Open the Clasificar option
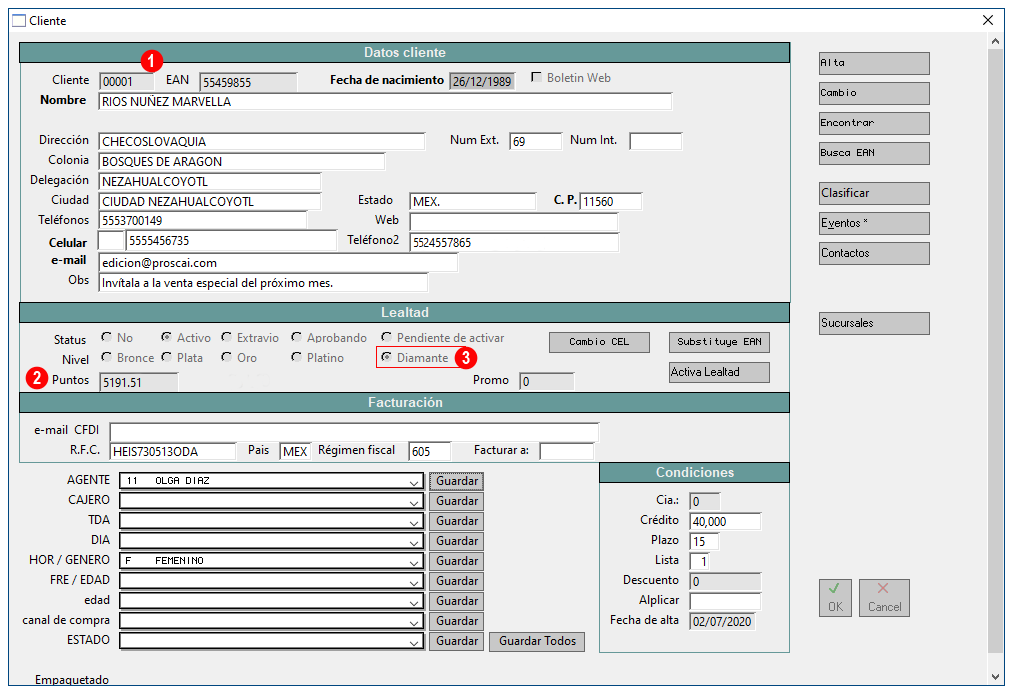This screenshot has width=1012, height=695. (875, 193)
